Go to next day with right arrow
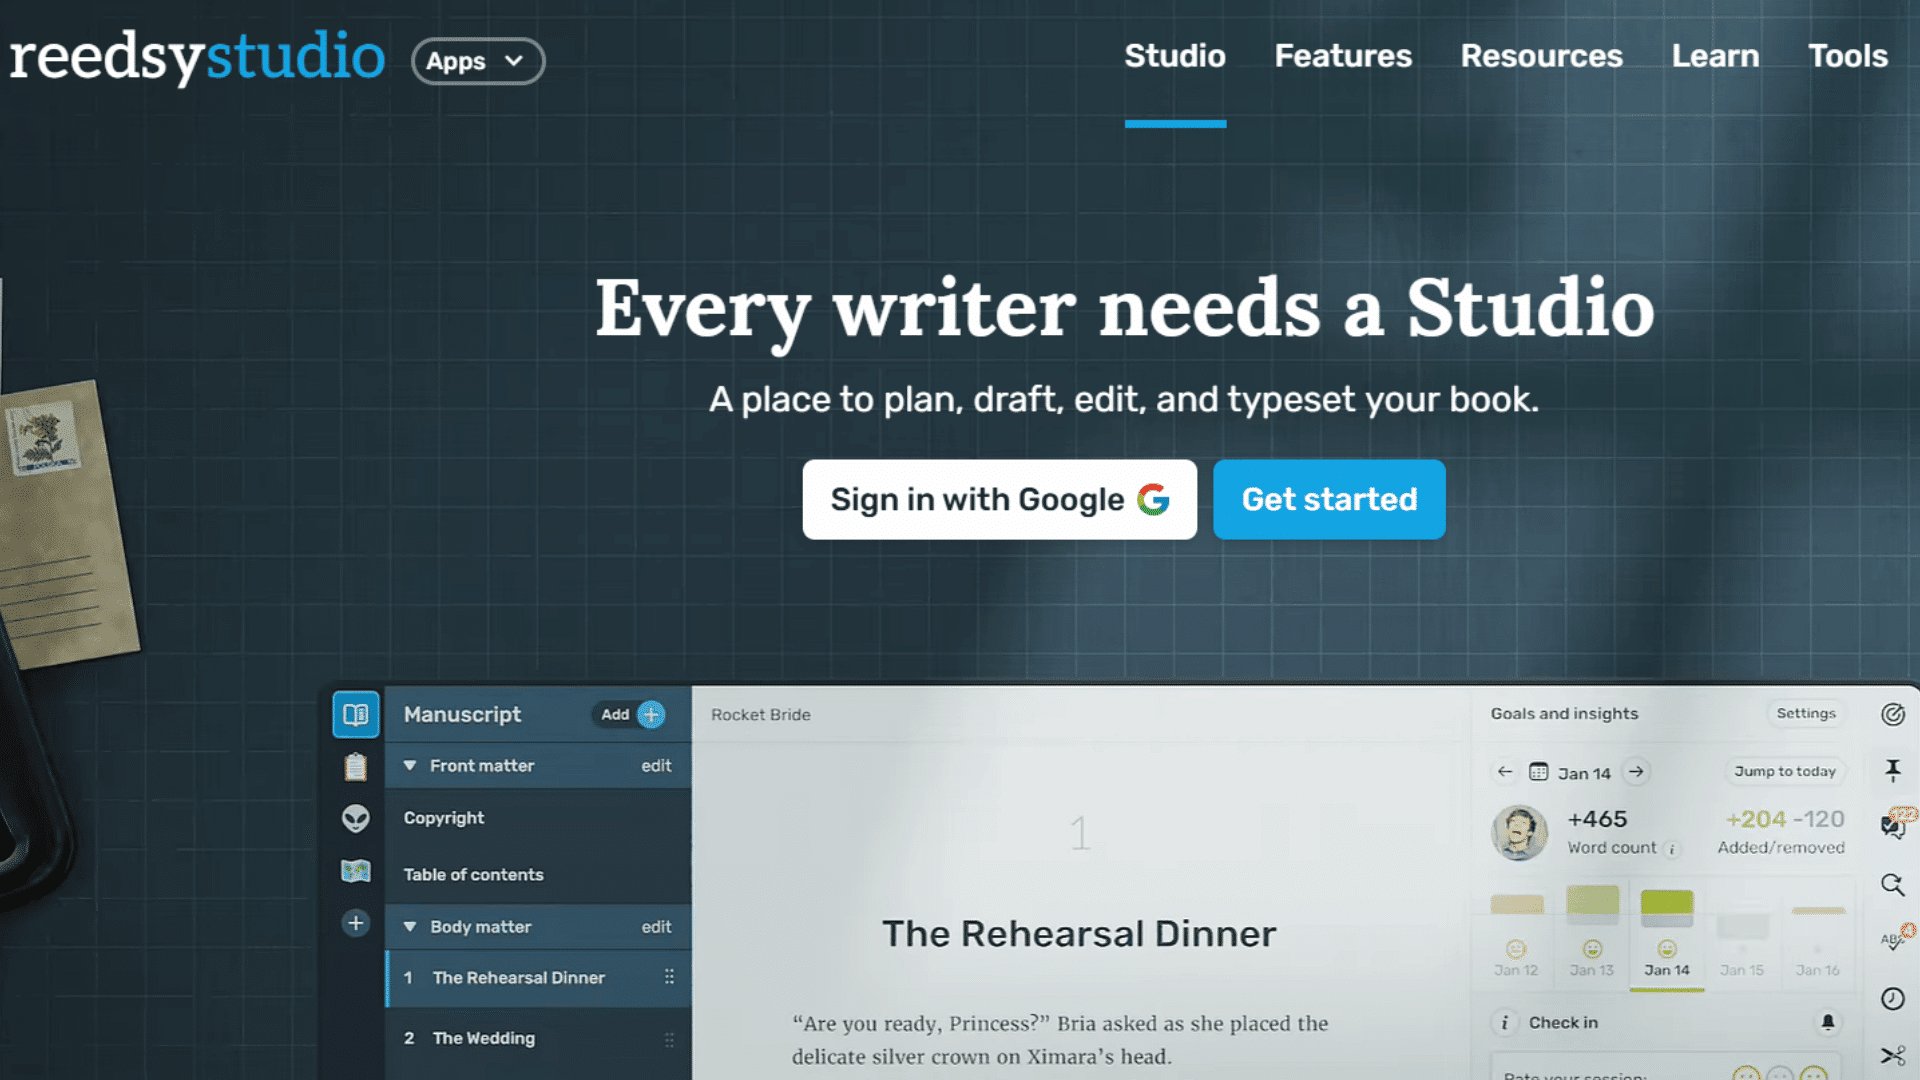Screen dimensions: 1920x1080 pos(1636,772)
